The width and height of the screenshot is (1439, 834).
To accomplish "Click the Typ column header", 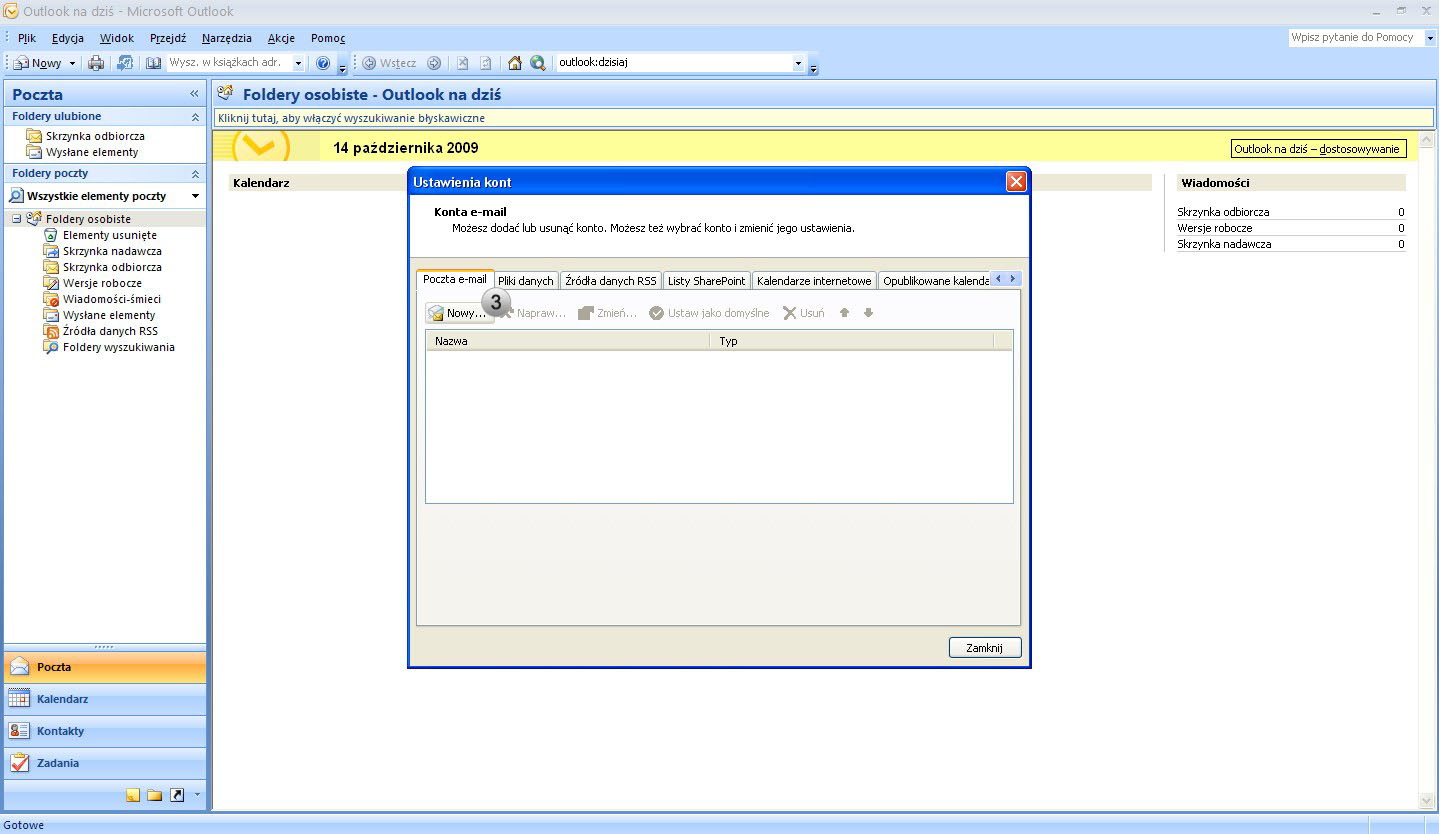I will [852, 341].
